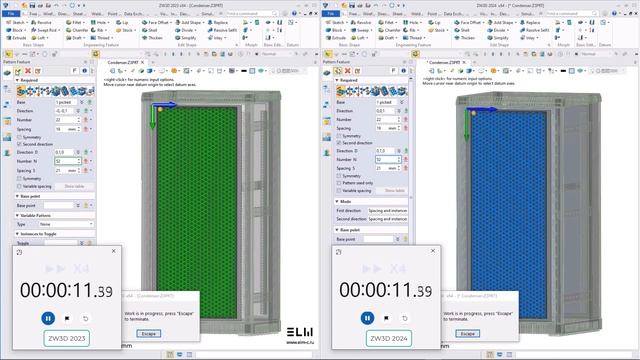The image size is (640, 360).
Task: Select Resolve SelfX in ZW3D 2024 ribbon
Action: [x=534, y=30]
